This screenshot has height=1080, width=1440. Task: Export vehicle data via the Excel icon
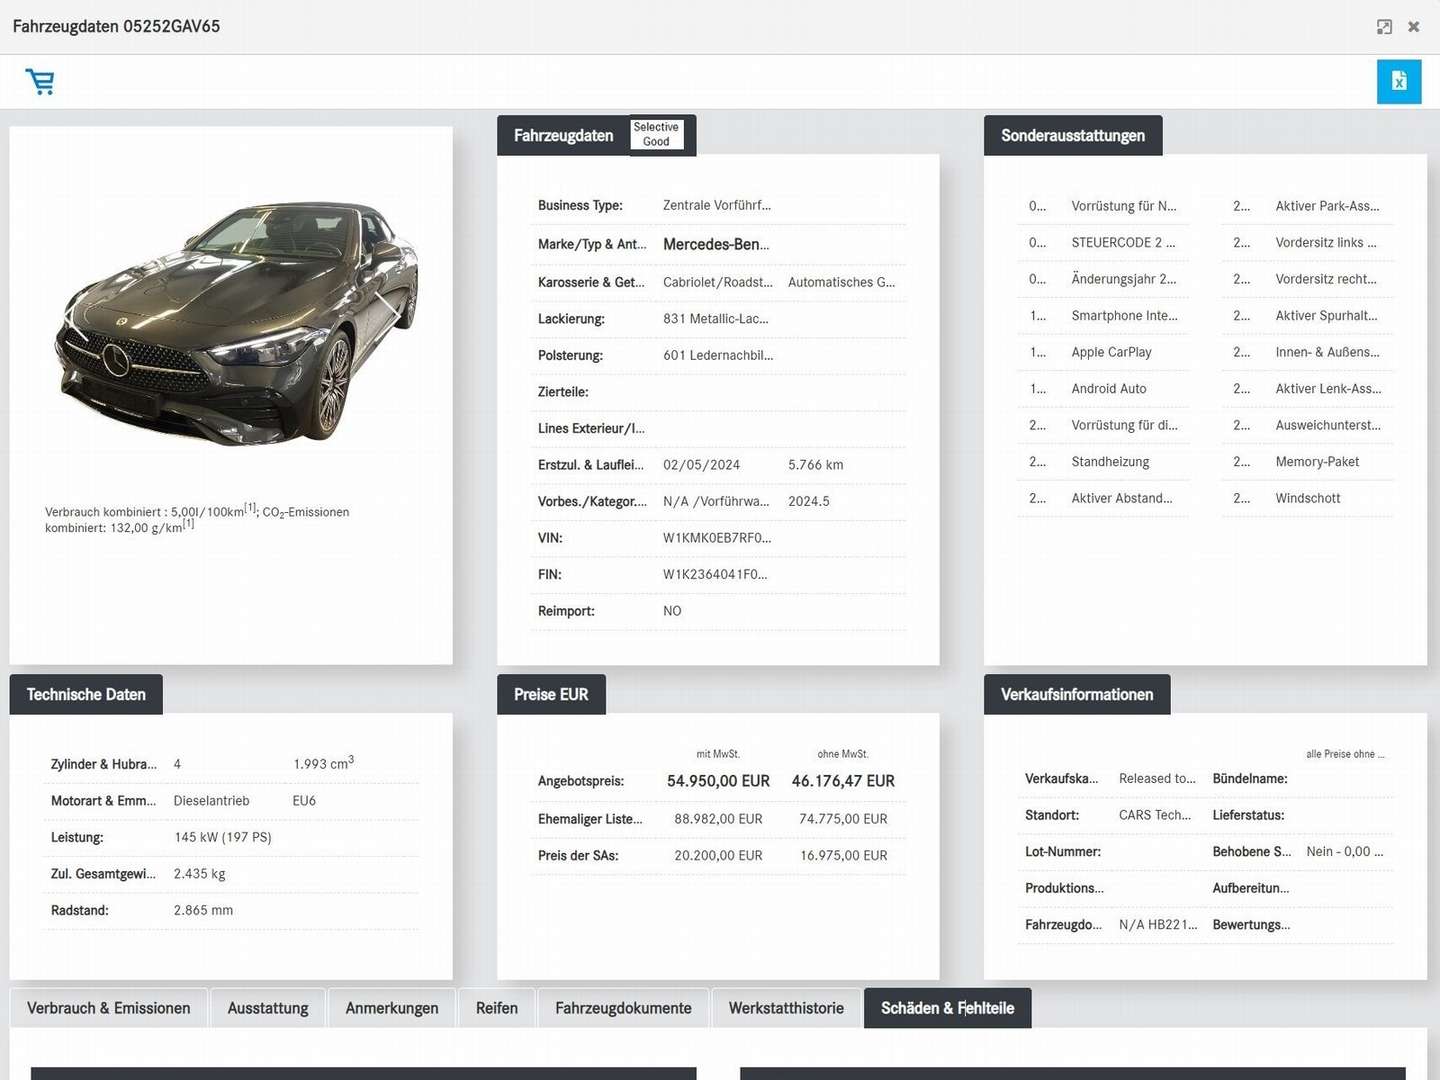[x=1399, y=81]
